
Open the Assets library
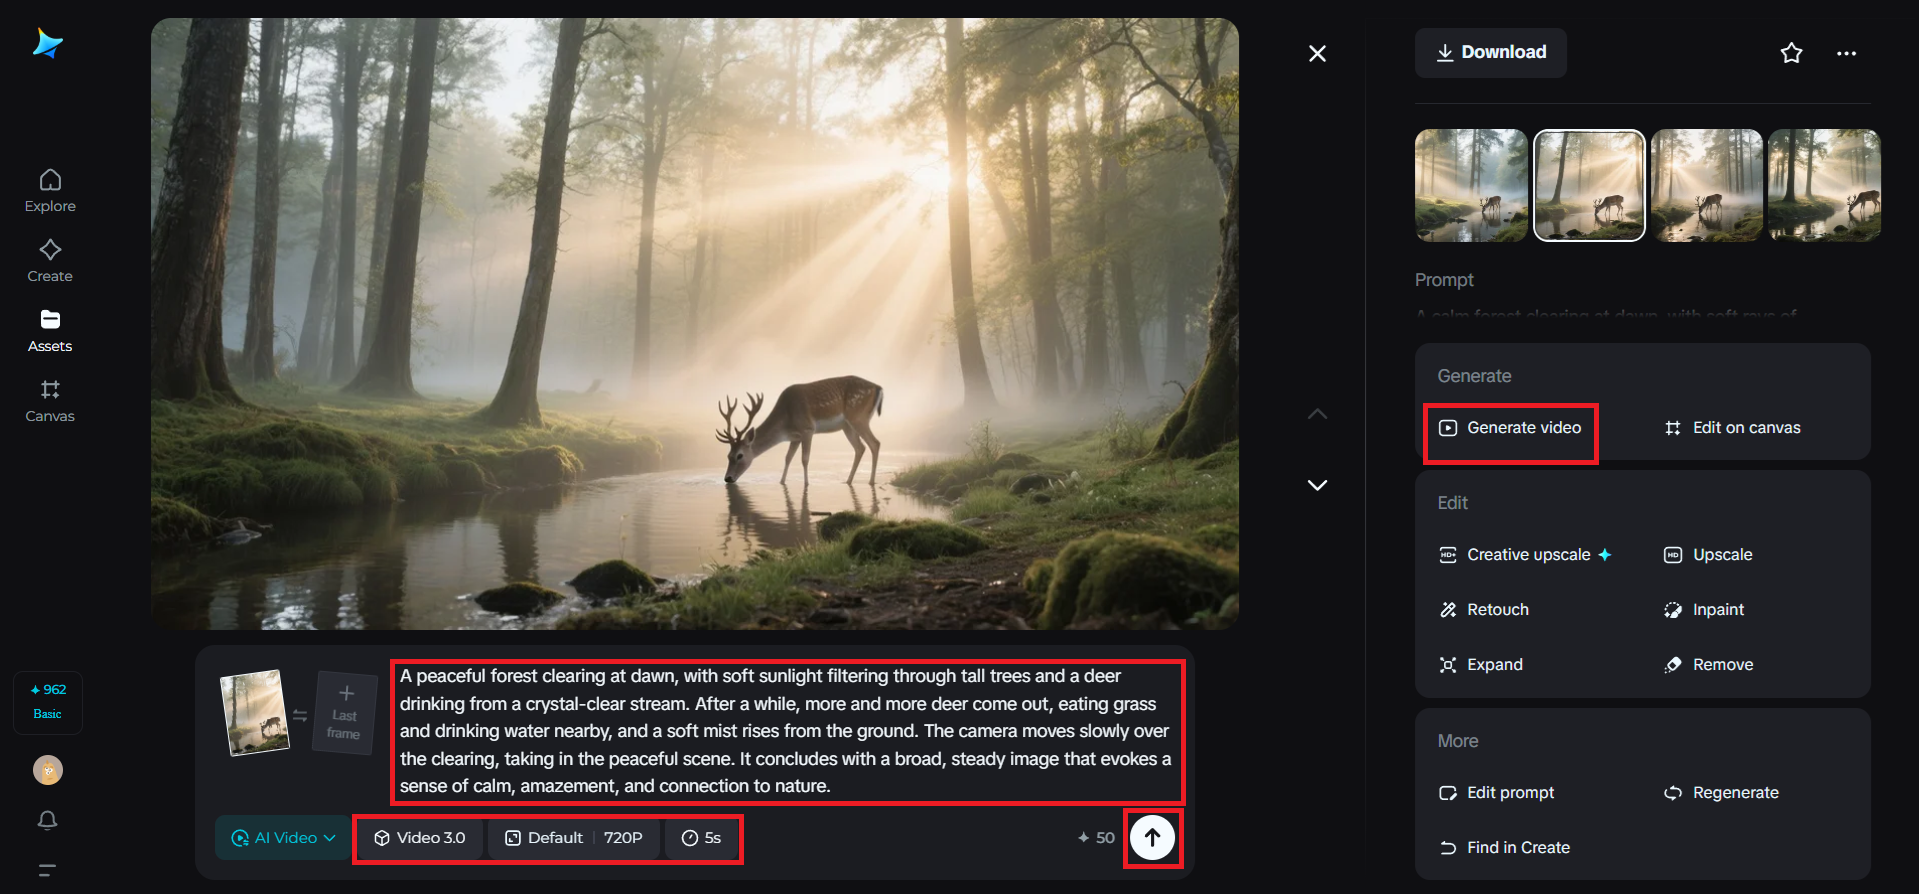click(x=50, y=331)
